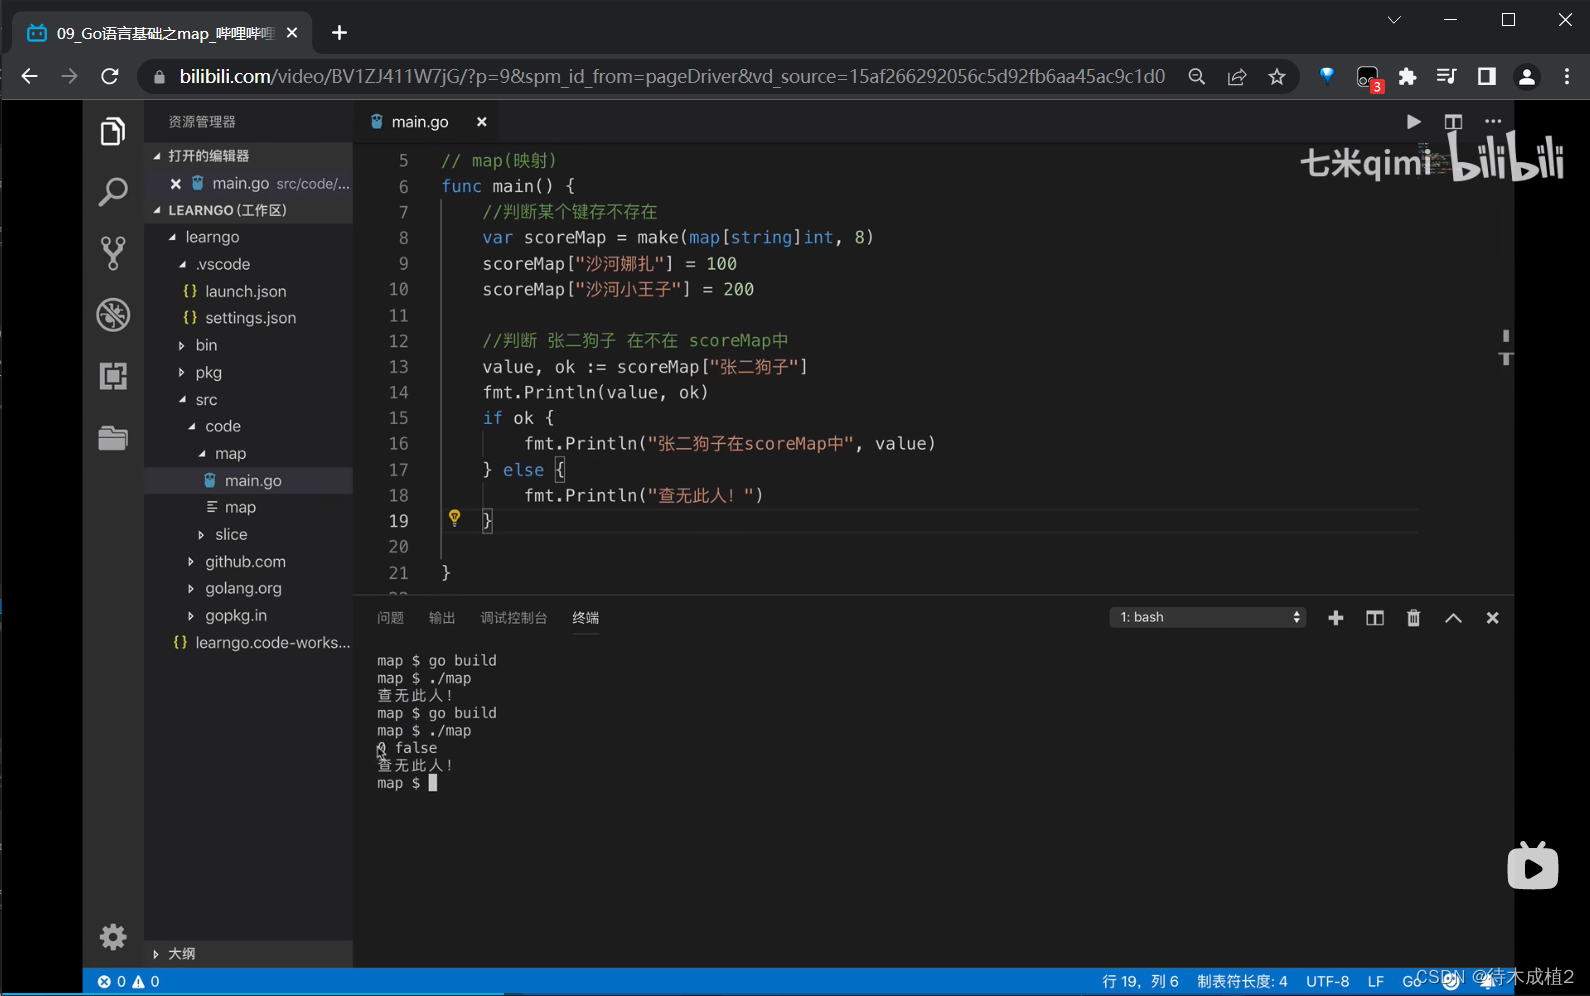
Task: Switch to the 调试控制台 tab
Action: (x=514, y=618)
